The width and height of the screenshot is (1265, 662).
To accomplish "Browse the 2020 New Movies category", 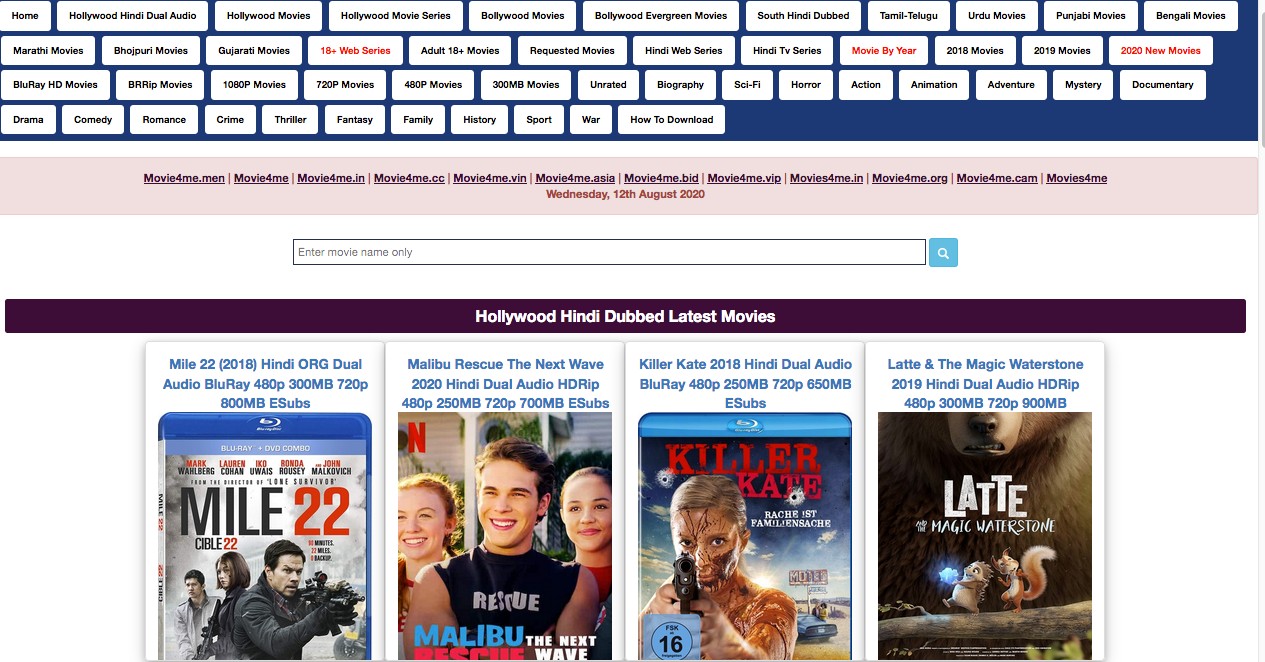I will click(x=1160, y=50).
